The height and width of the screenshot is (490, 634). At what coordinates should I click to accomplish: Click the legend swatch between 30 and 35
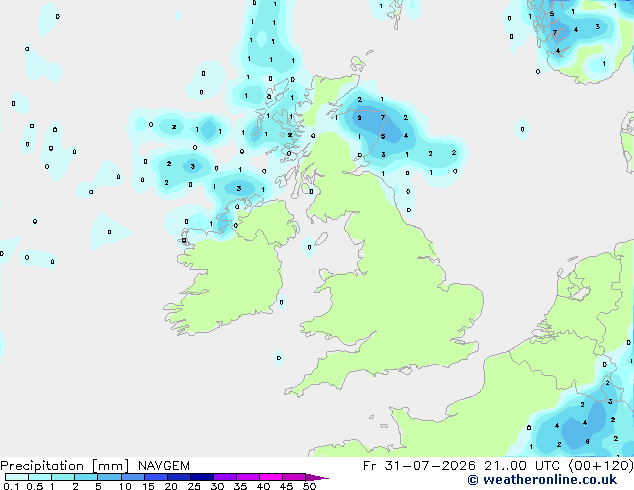pos(224,477)
